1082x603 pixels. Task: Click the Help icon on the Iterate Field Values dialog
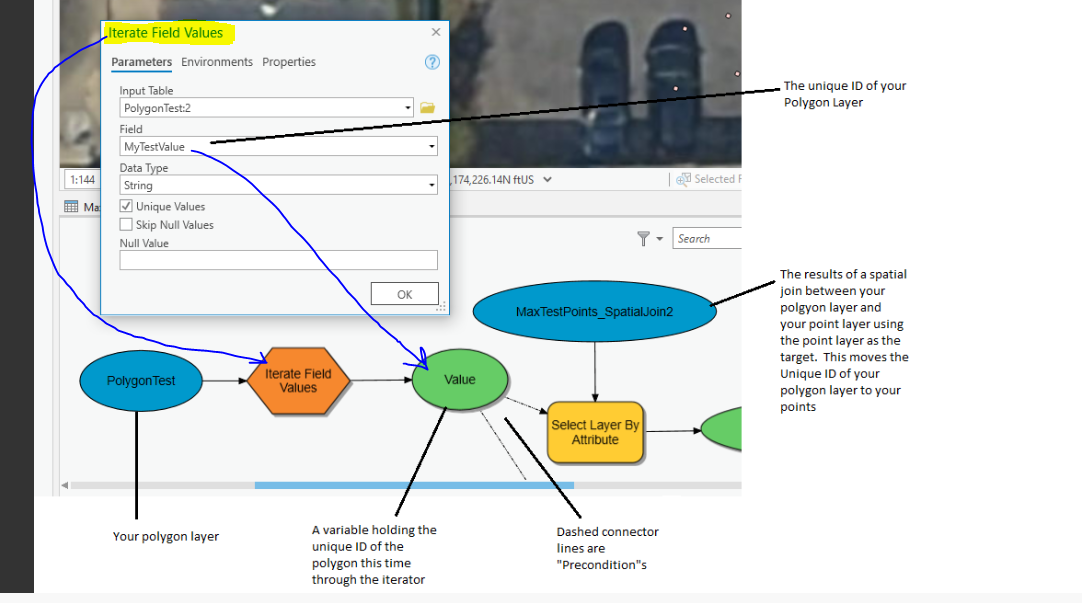432,62
